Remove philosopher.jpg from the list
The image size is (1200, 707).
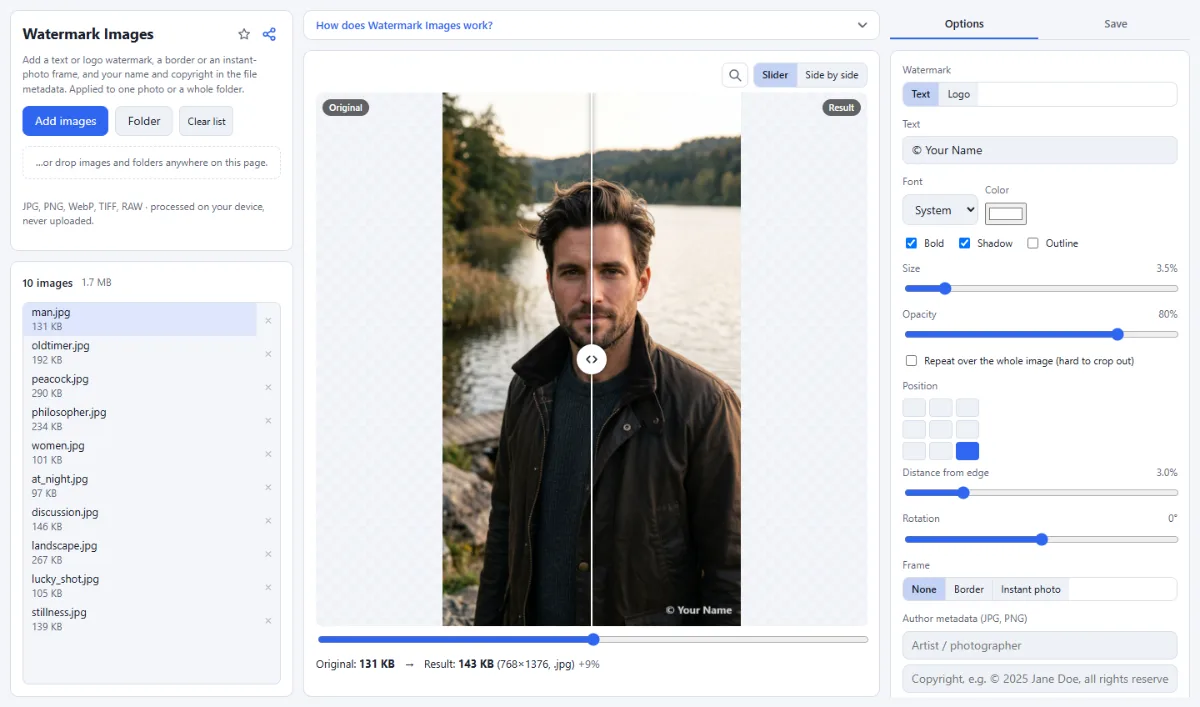[x=268, y=420]
